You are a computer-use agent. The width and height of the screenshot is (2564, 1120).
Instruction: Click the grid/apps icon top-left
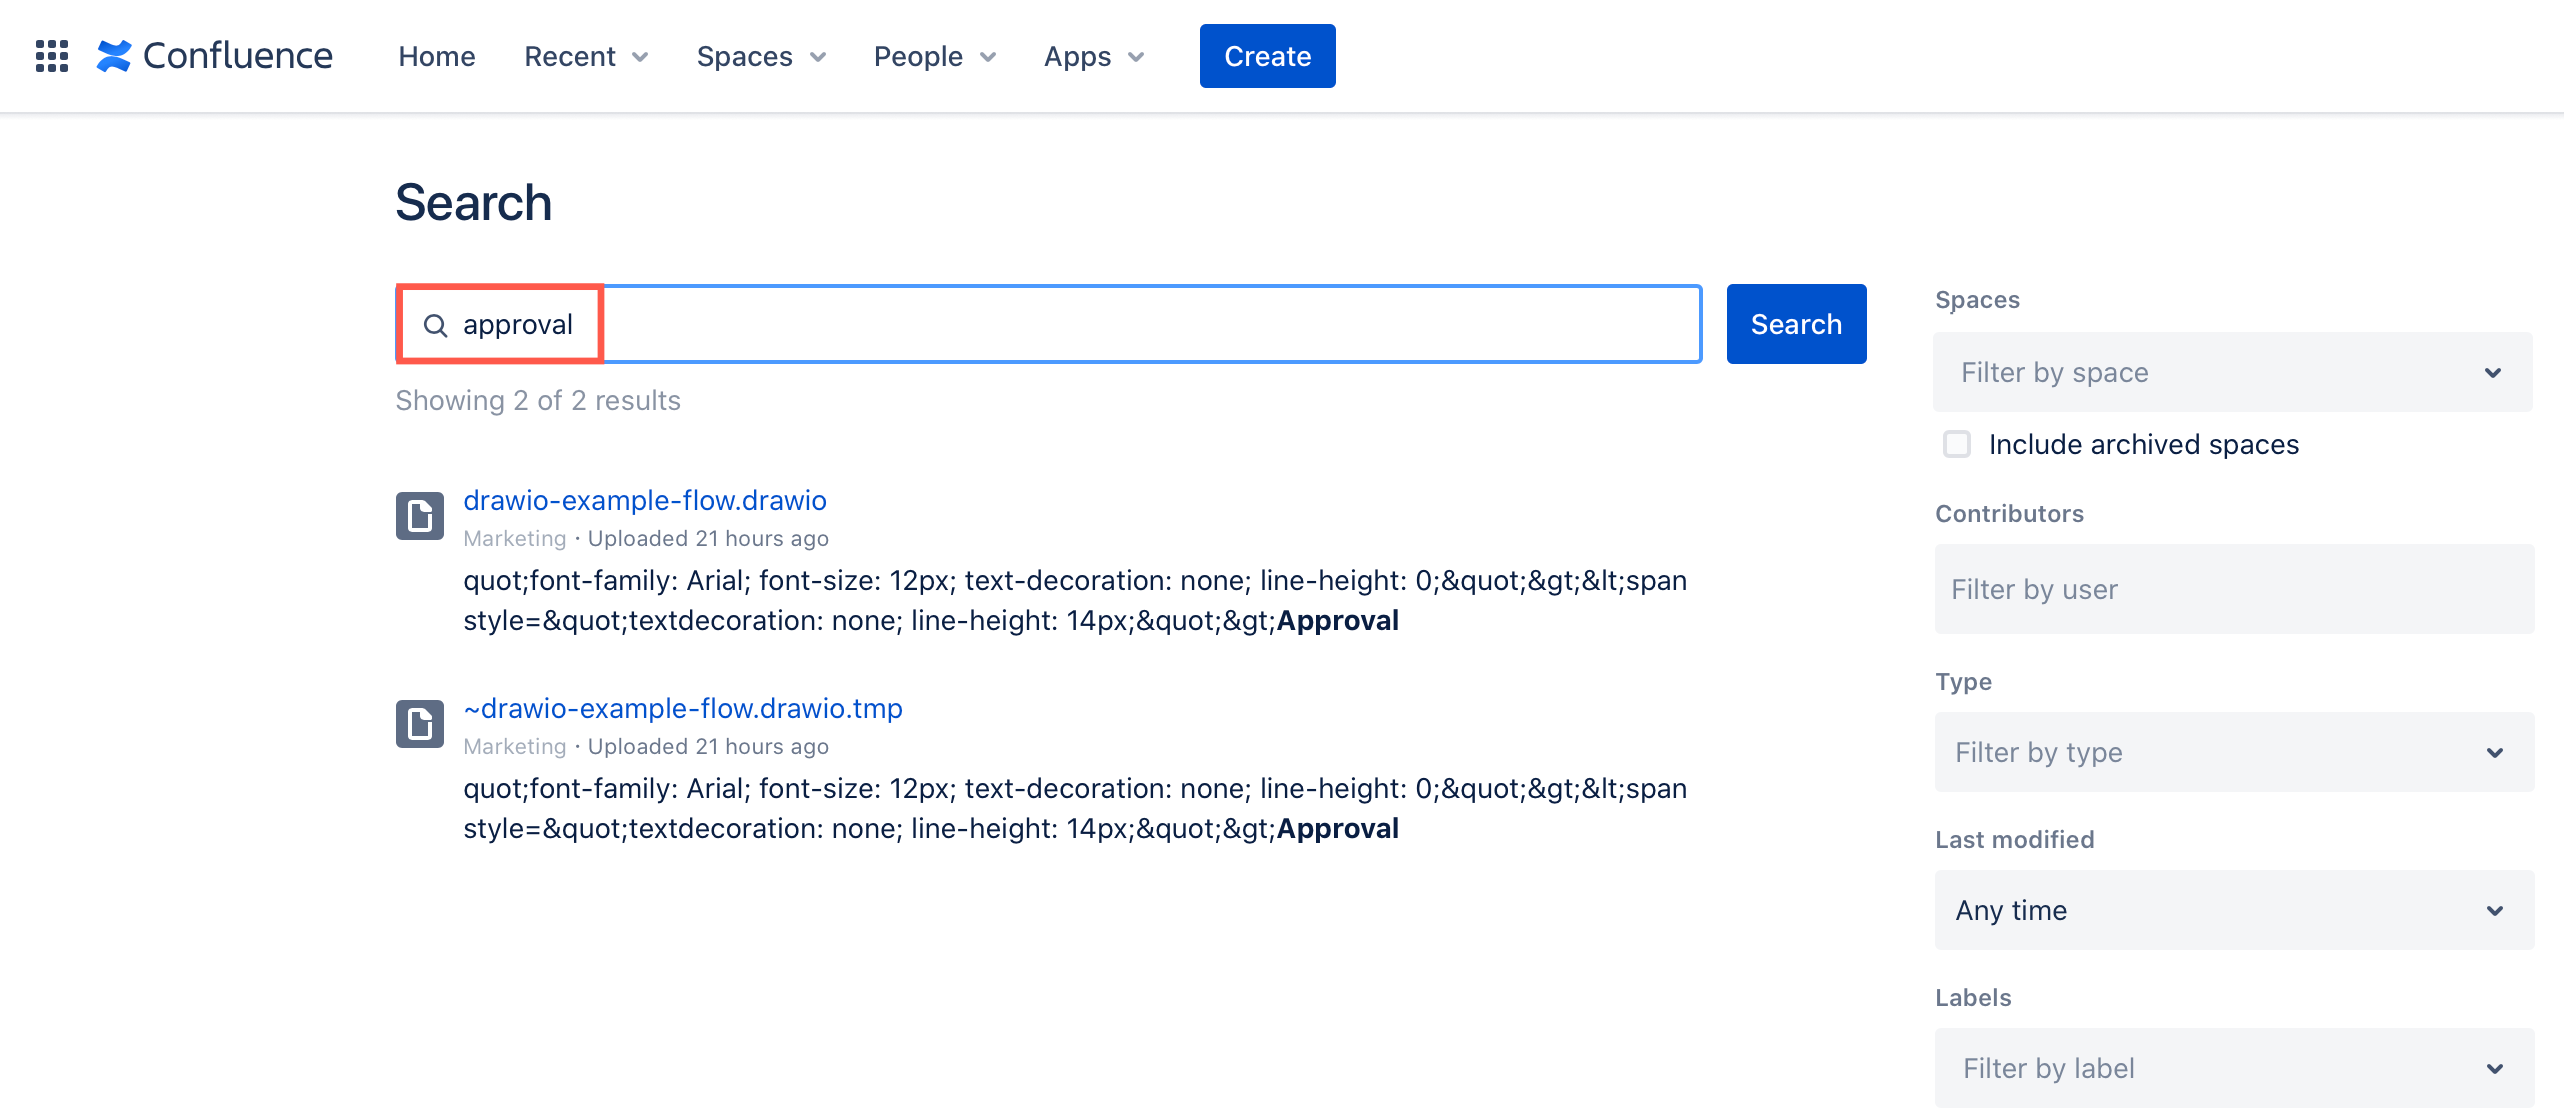click(x=51, y=56)
